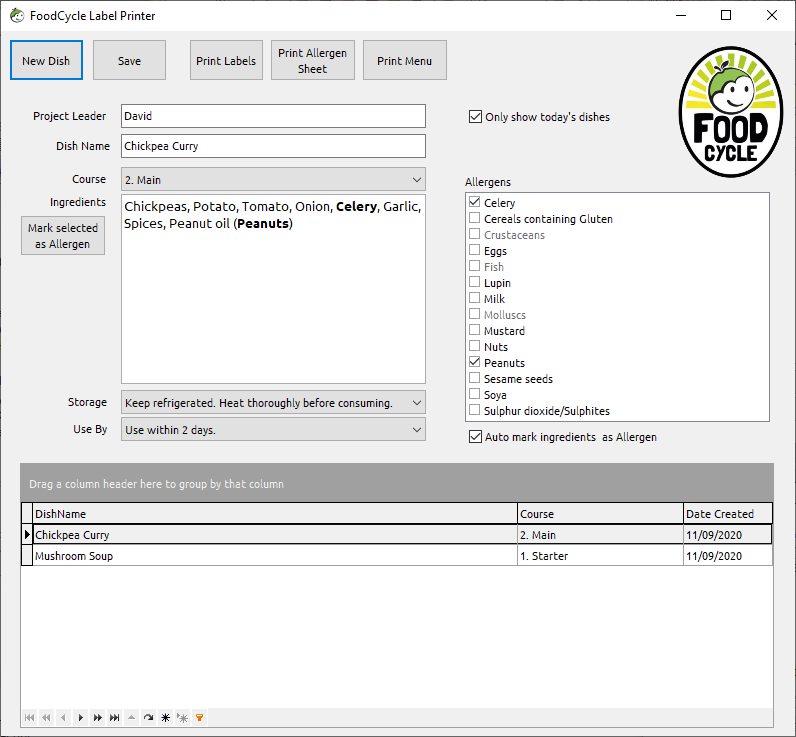Click the next record navigator arrow
The width and height of the screenshot is (796, 737).
81,718
